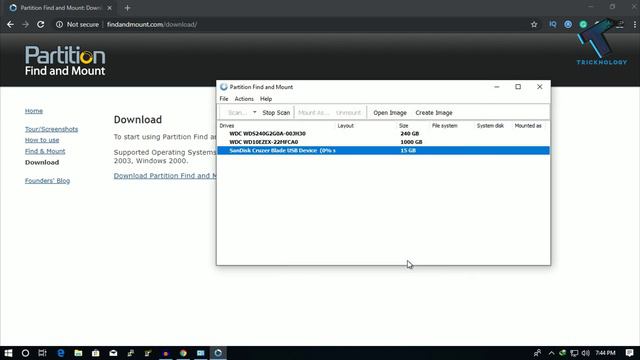Click the 1000 GB size cell
The height and width of the screenshot is (360, 640).
(x=411, y=142)
